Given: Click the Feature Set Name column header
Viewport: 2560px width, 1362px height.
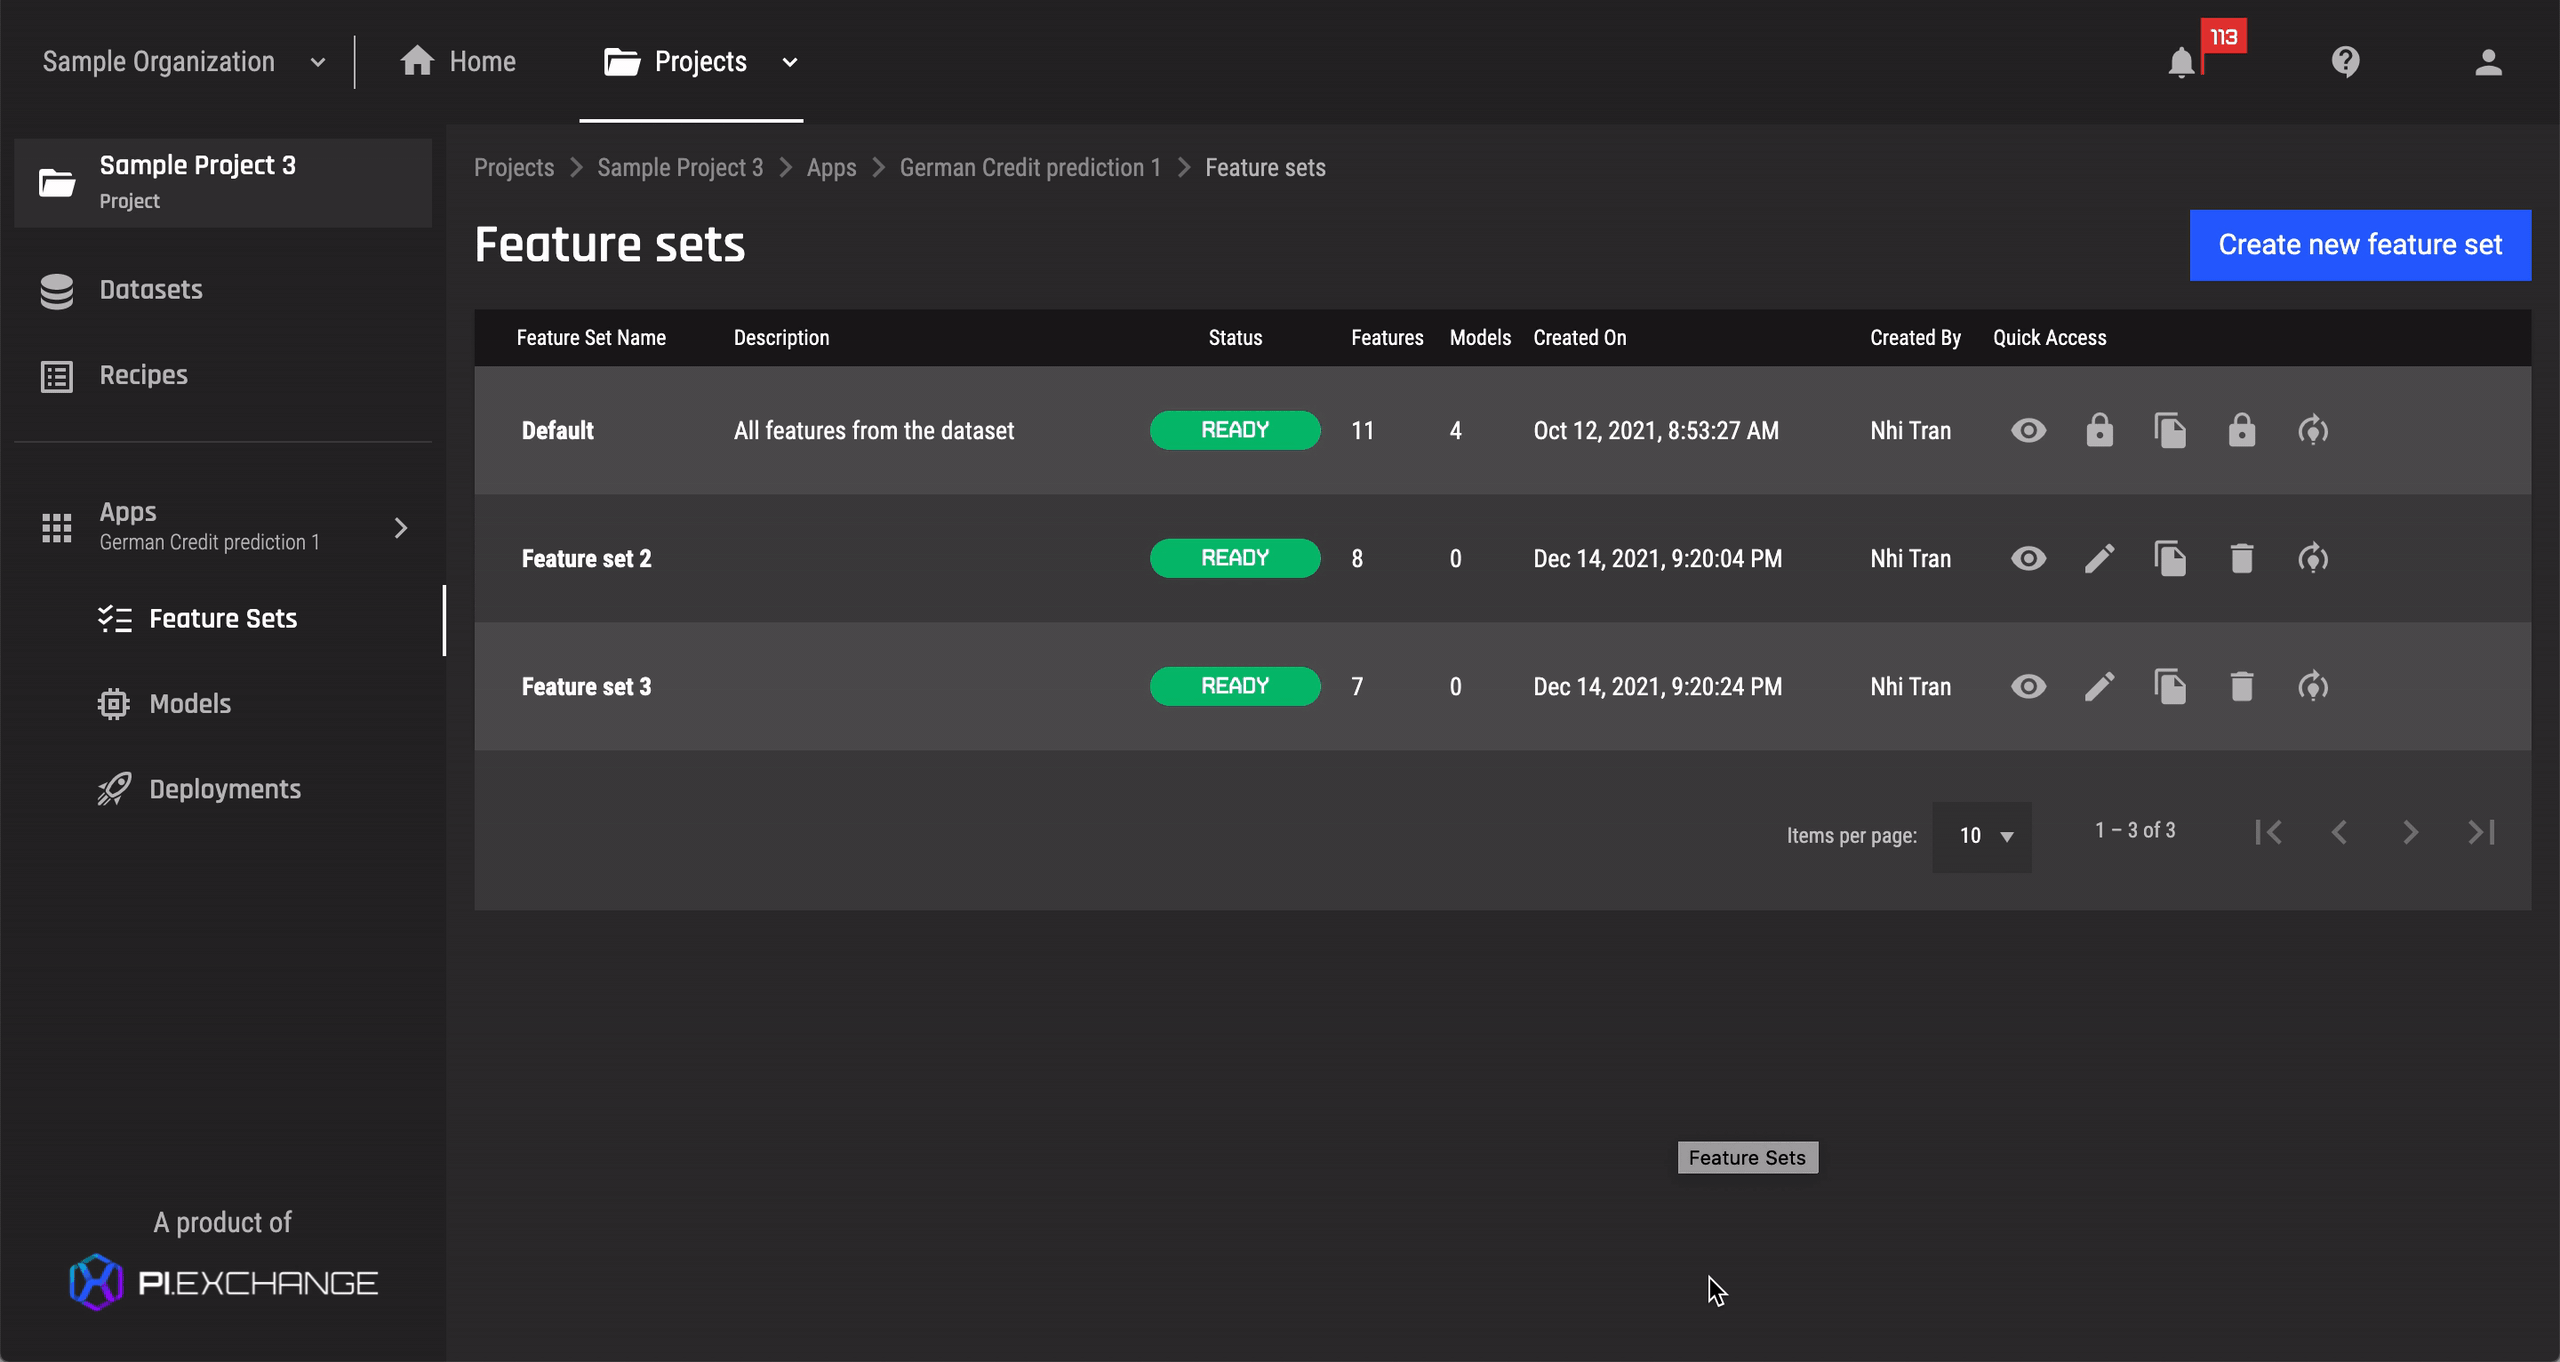Looking at the screenshot, I should tap(591, 338).
